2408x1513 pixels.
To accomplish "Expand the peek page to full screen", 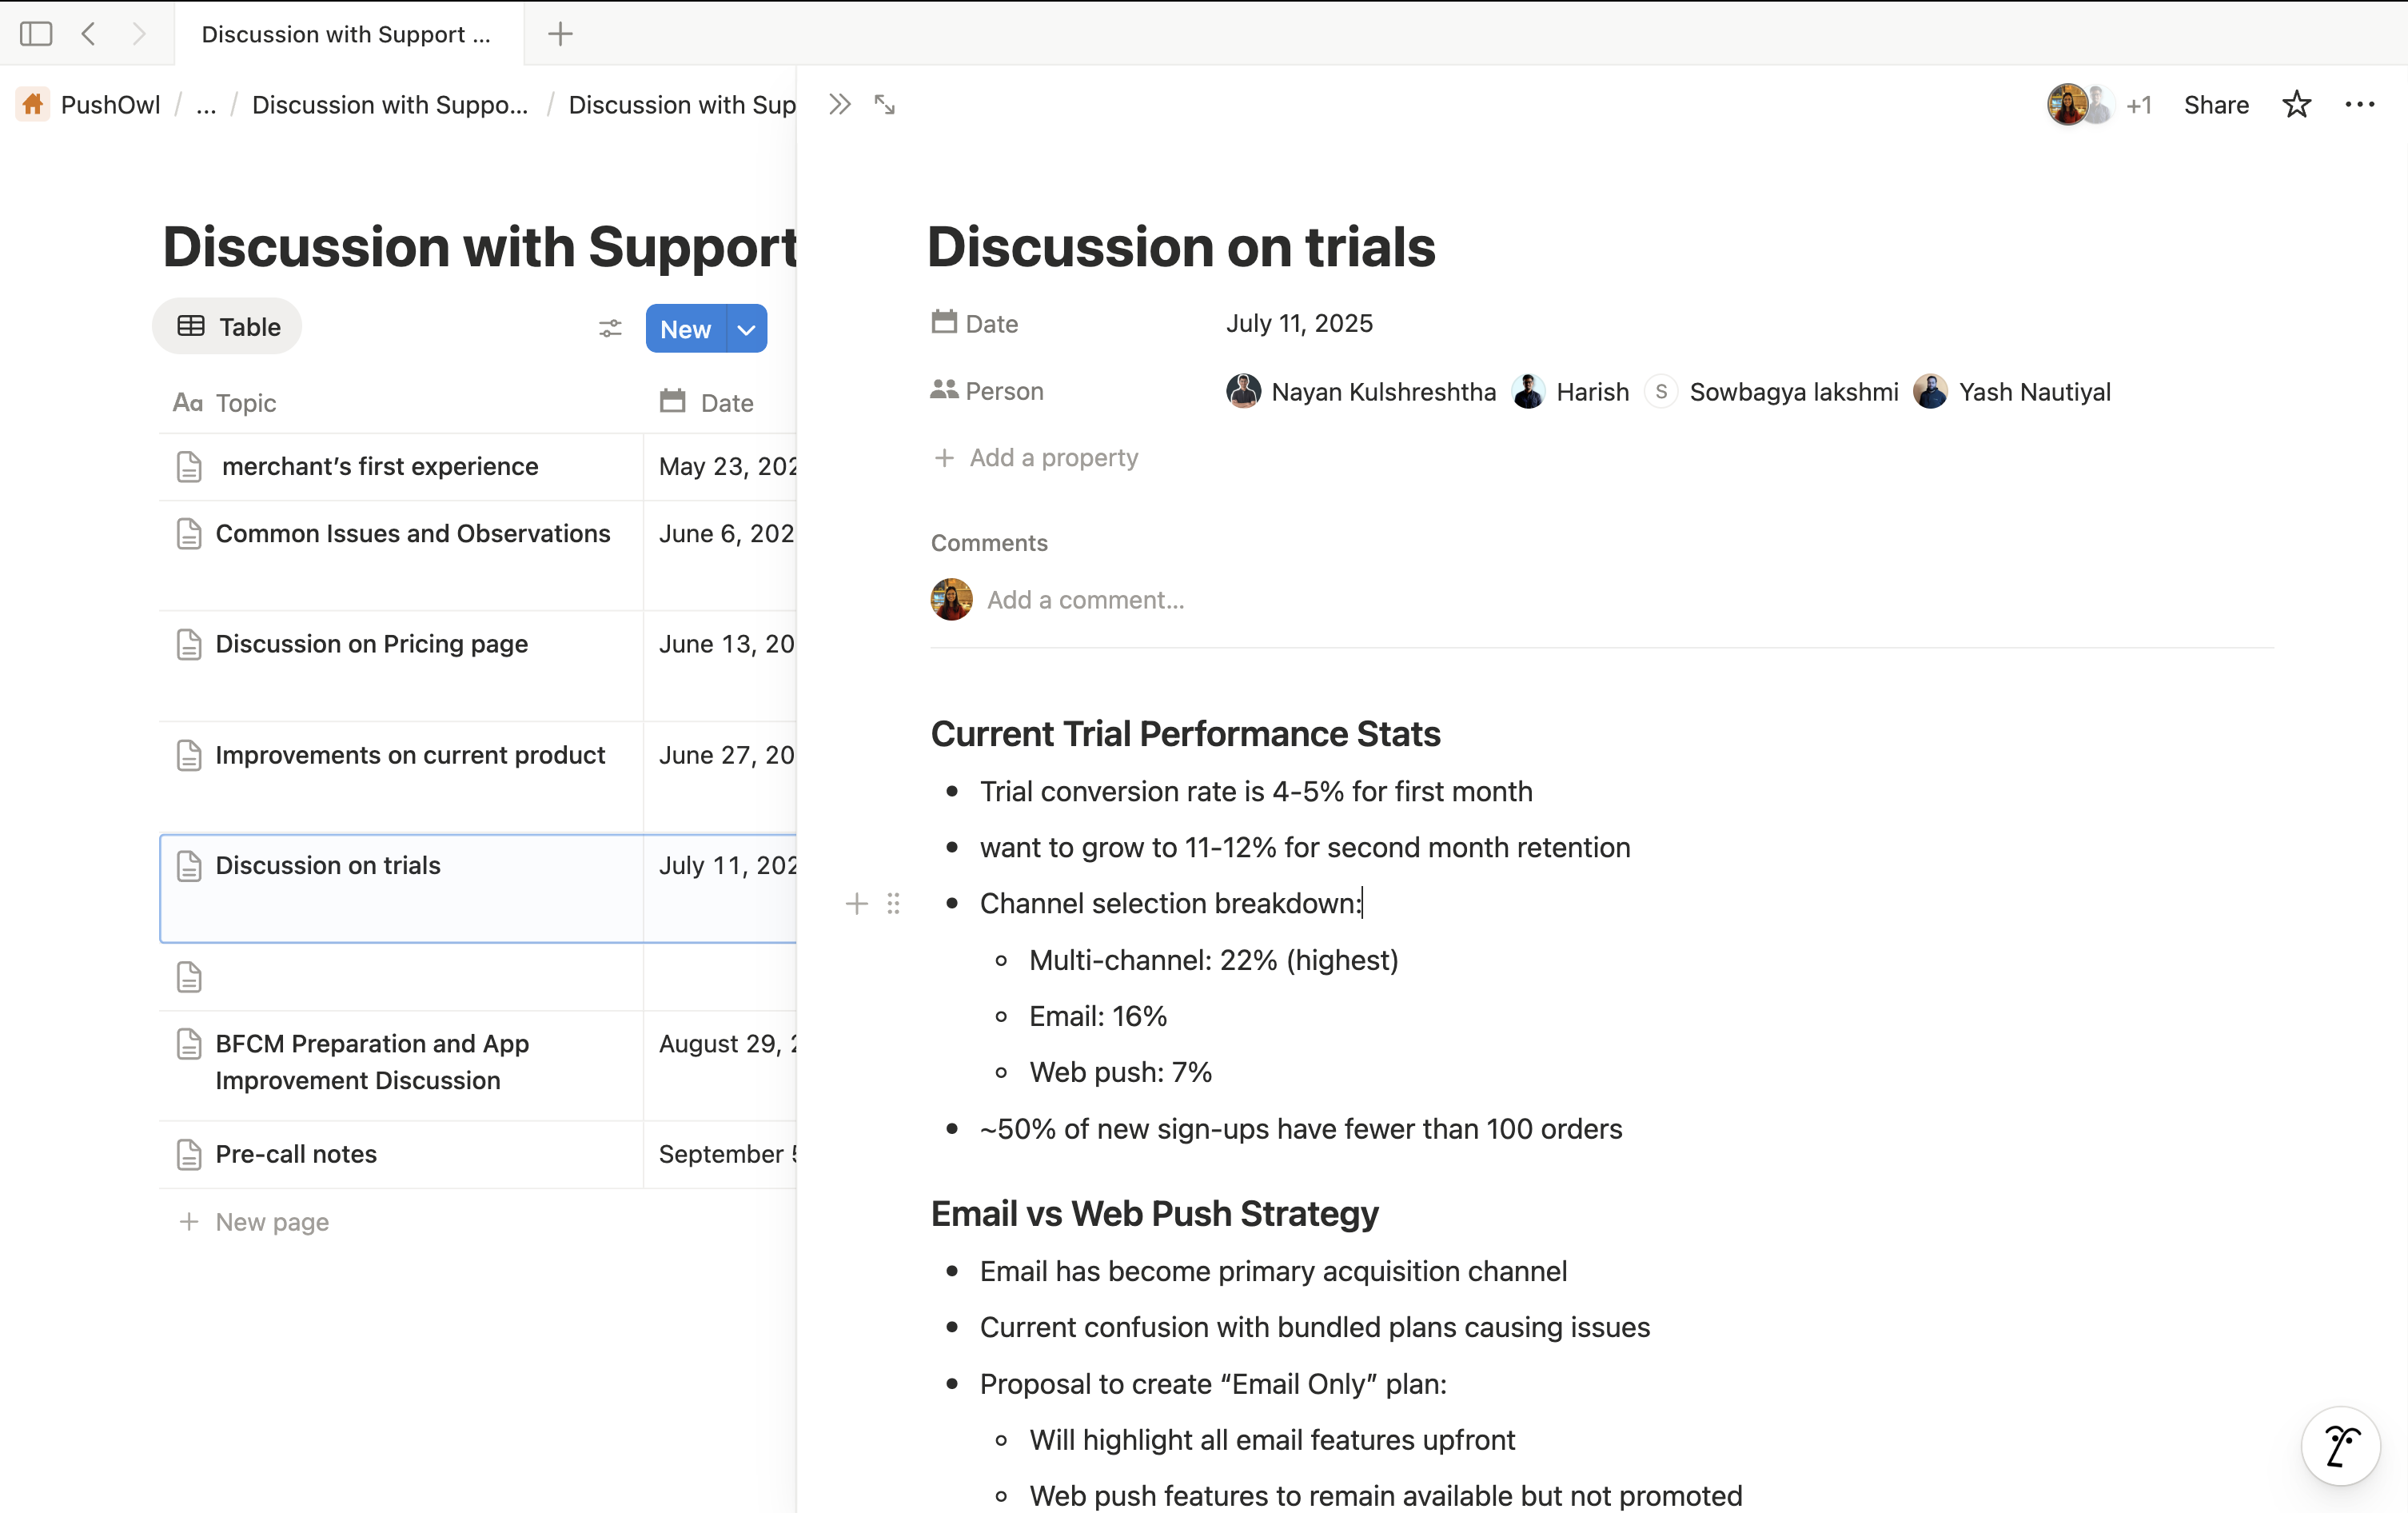I will point(883,103).
